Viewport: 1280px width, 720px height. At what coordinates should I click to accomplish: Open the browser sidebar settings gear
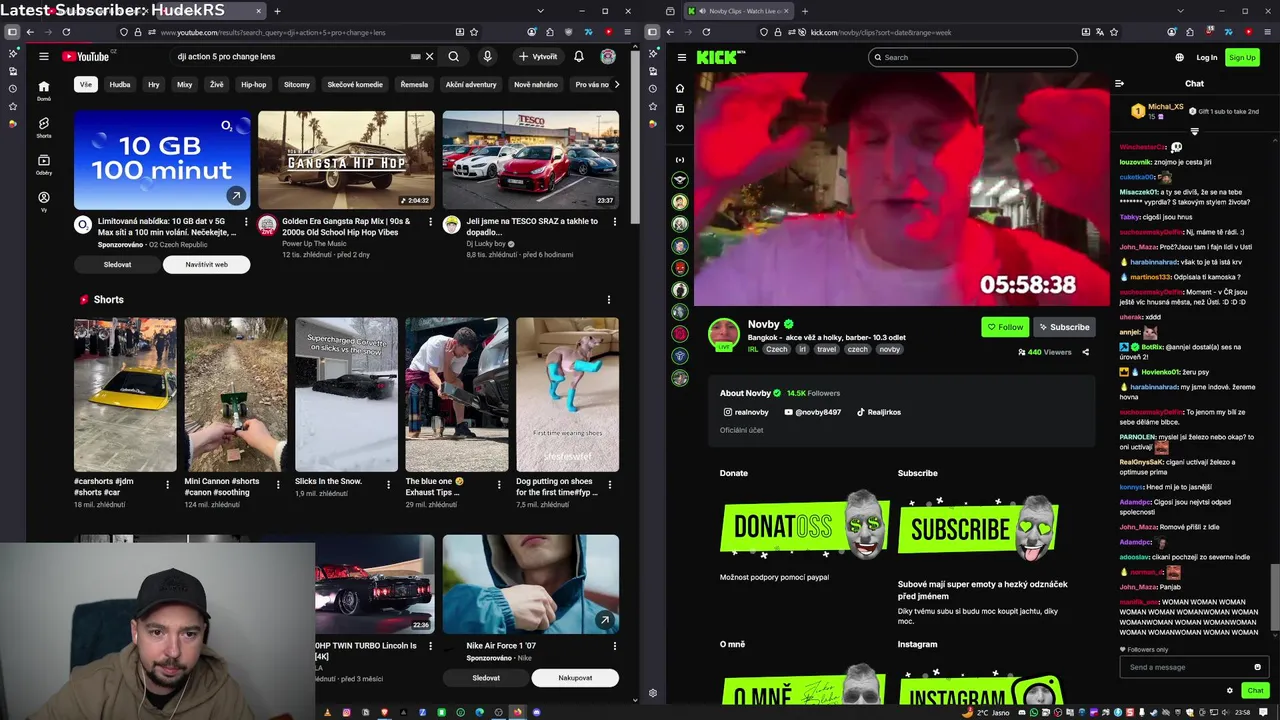click(x=652, y=693)
